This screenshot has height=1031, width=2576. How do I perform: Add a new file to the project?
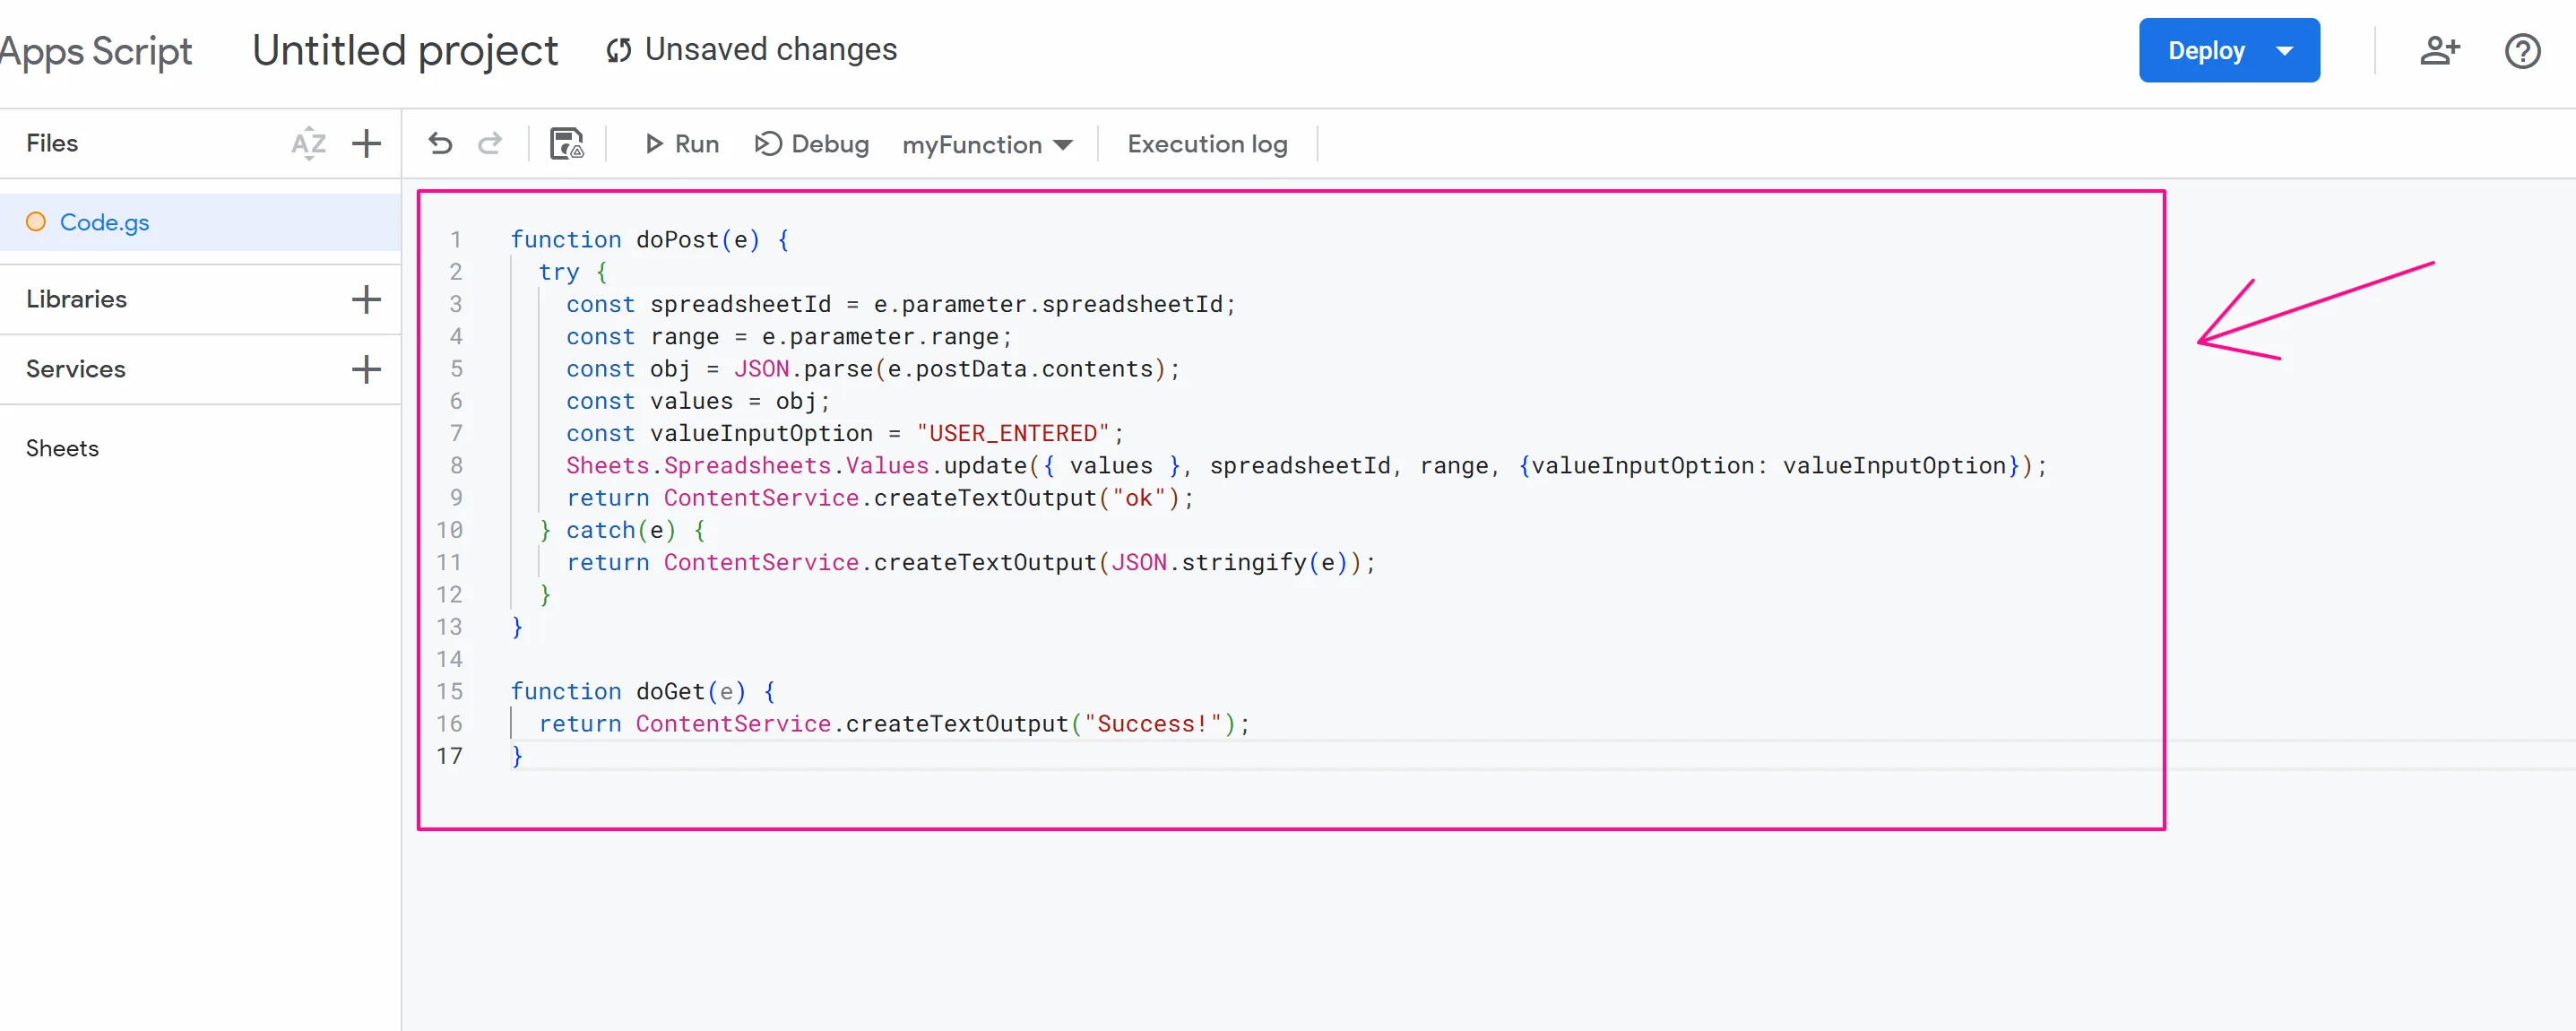point(366,143)
